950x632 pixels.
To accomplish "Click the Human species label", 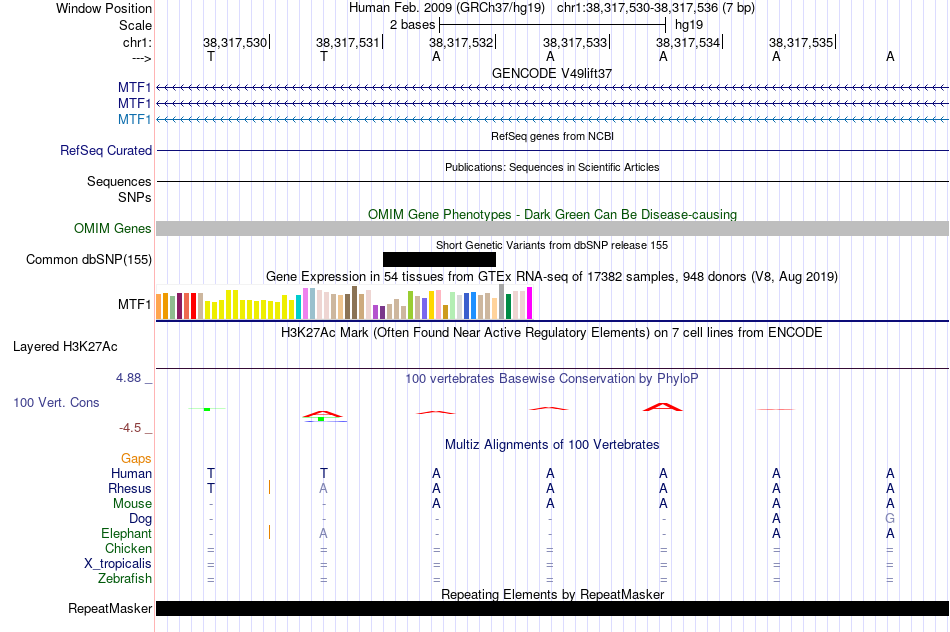I will pyautogui.click(x=131, y=473).
